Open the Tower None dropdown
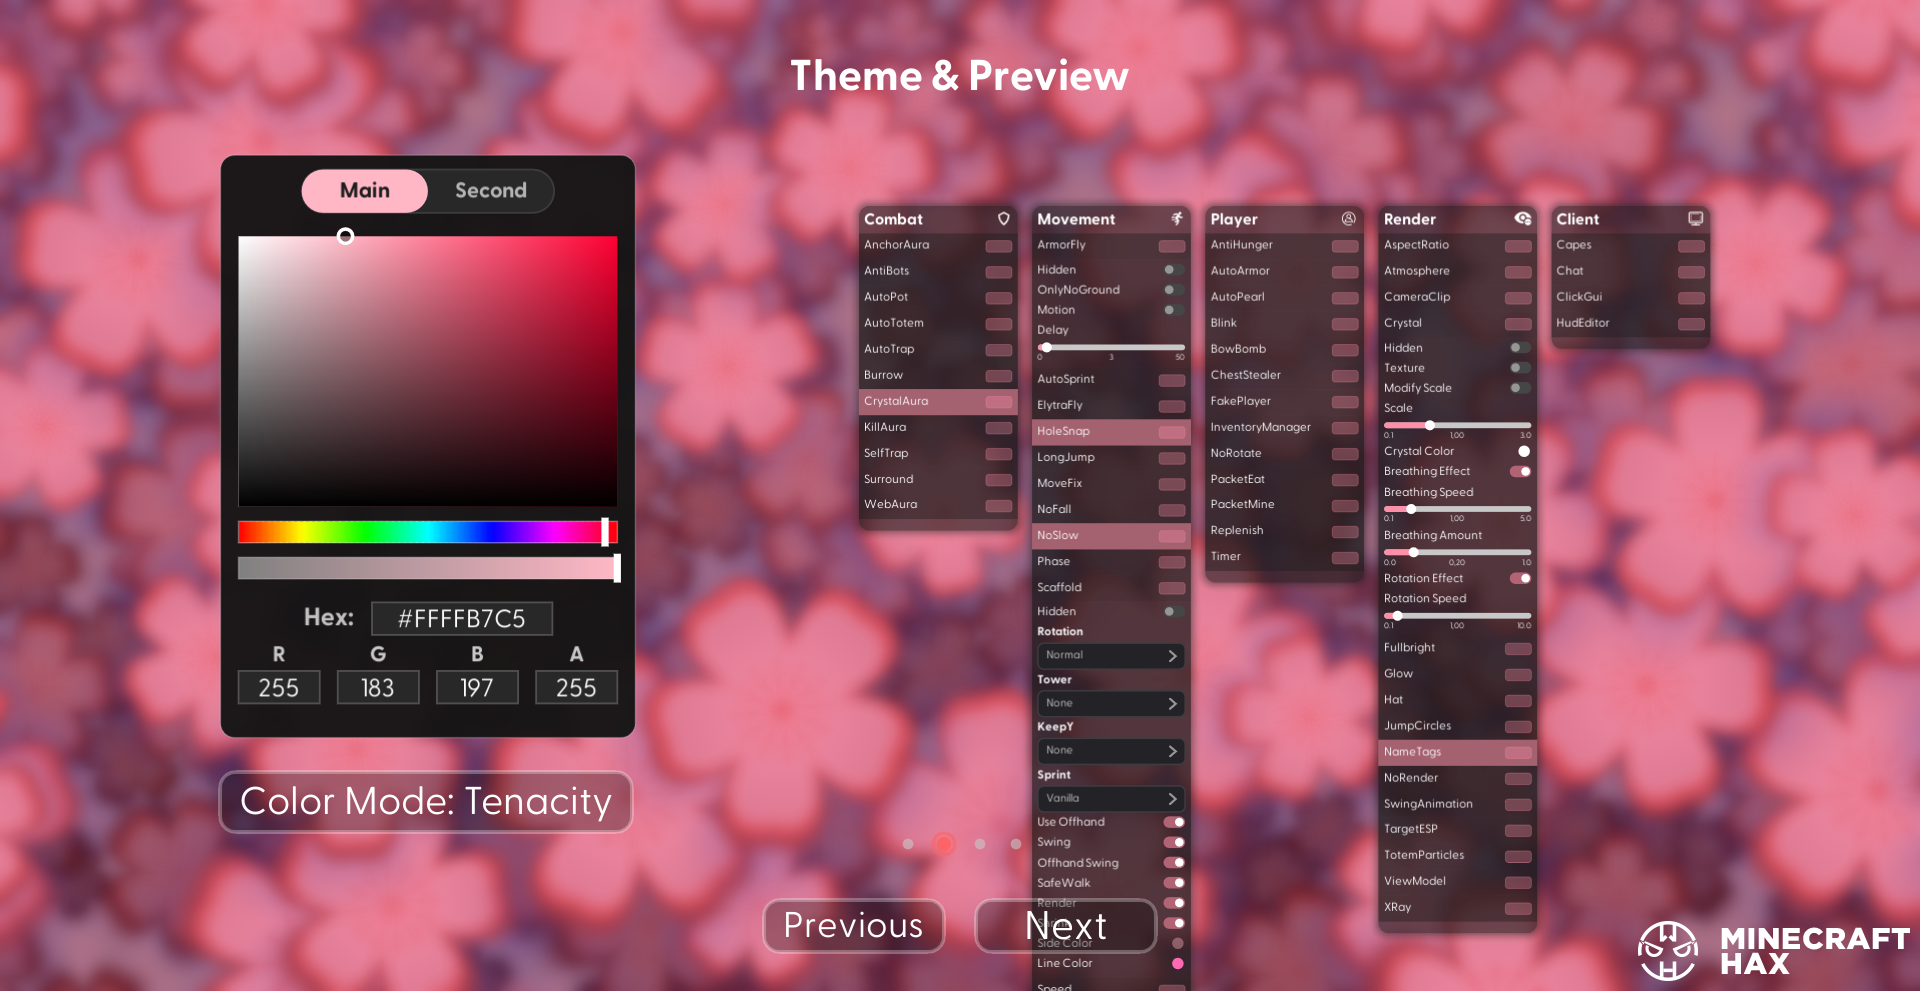 click(1110, 703)
